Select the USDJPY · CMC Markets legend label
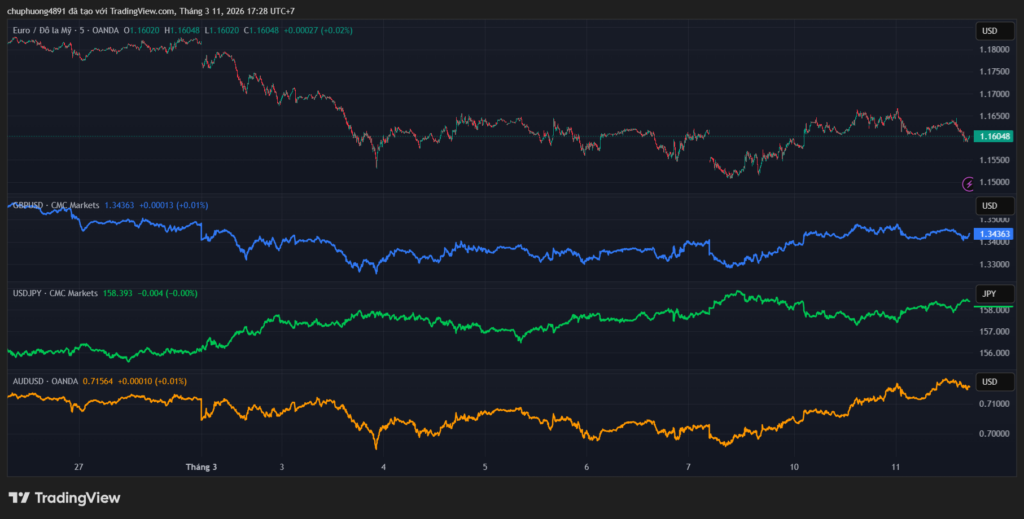Screen dimensions: 1024x519 point(55,293)
